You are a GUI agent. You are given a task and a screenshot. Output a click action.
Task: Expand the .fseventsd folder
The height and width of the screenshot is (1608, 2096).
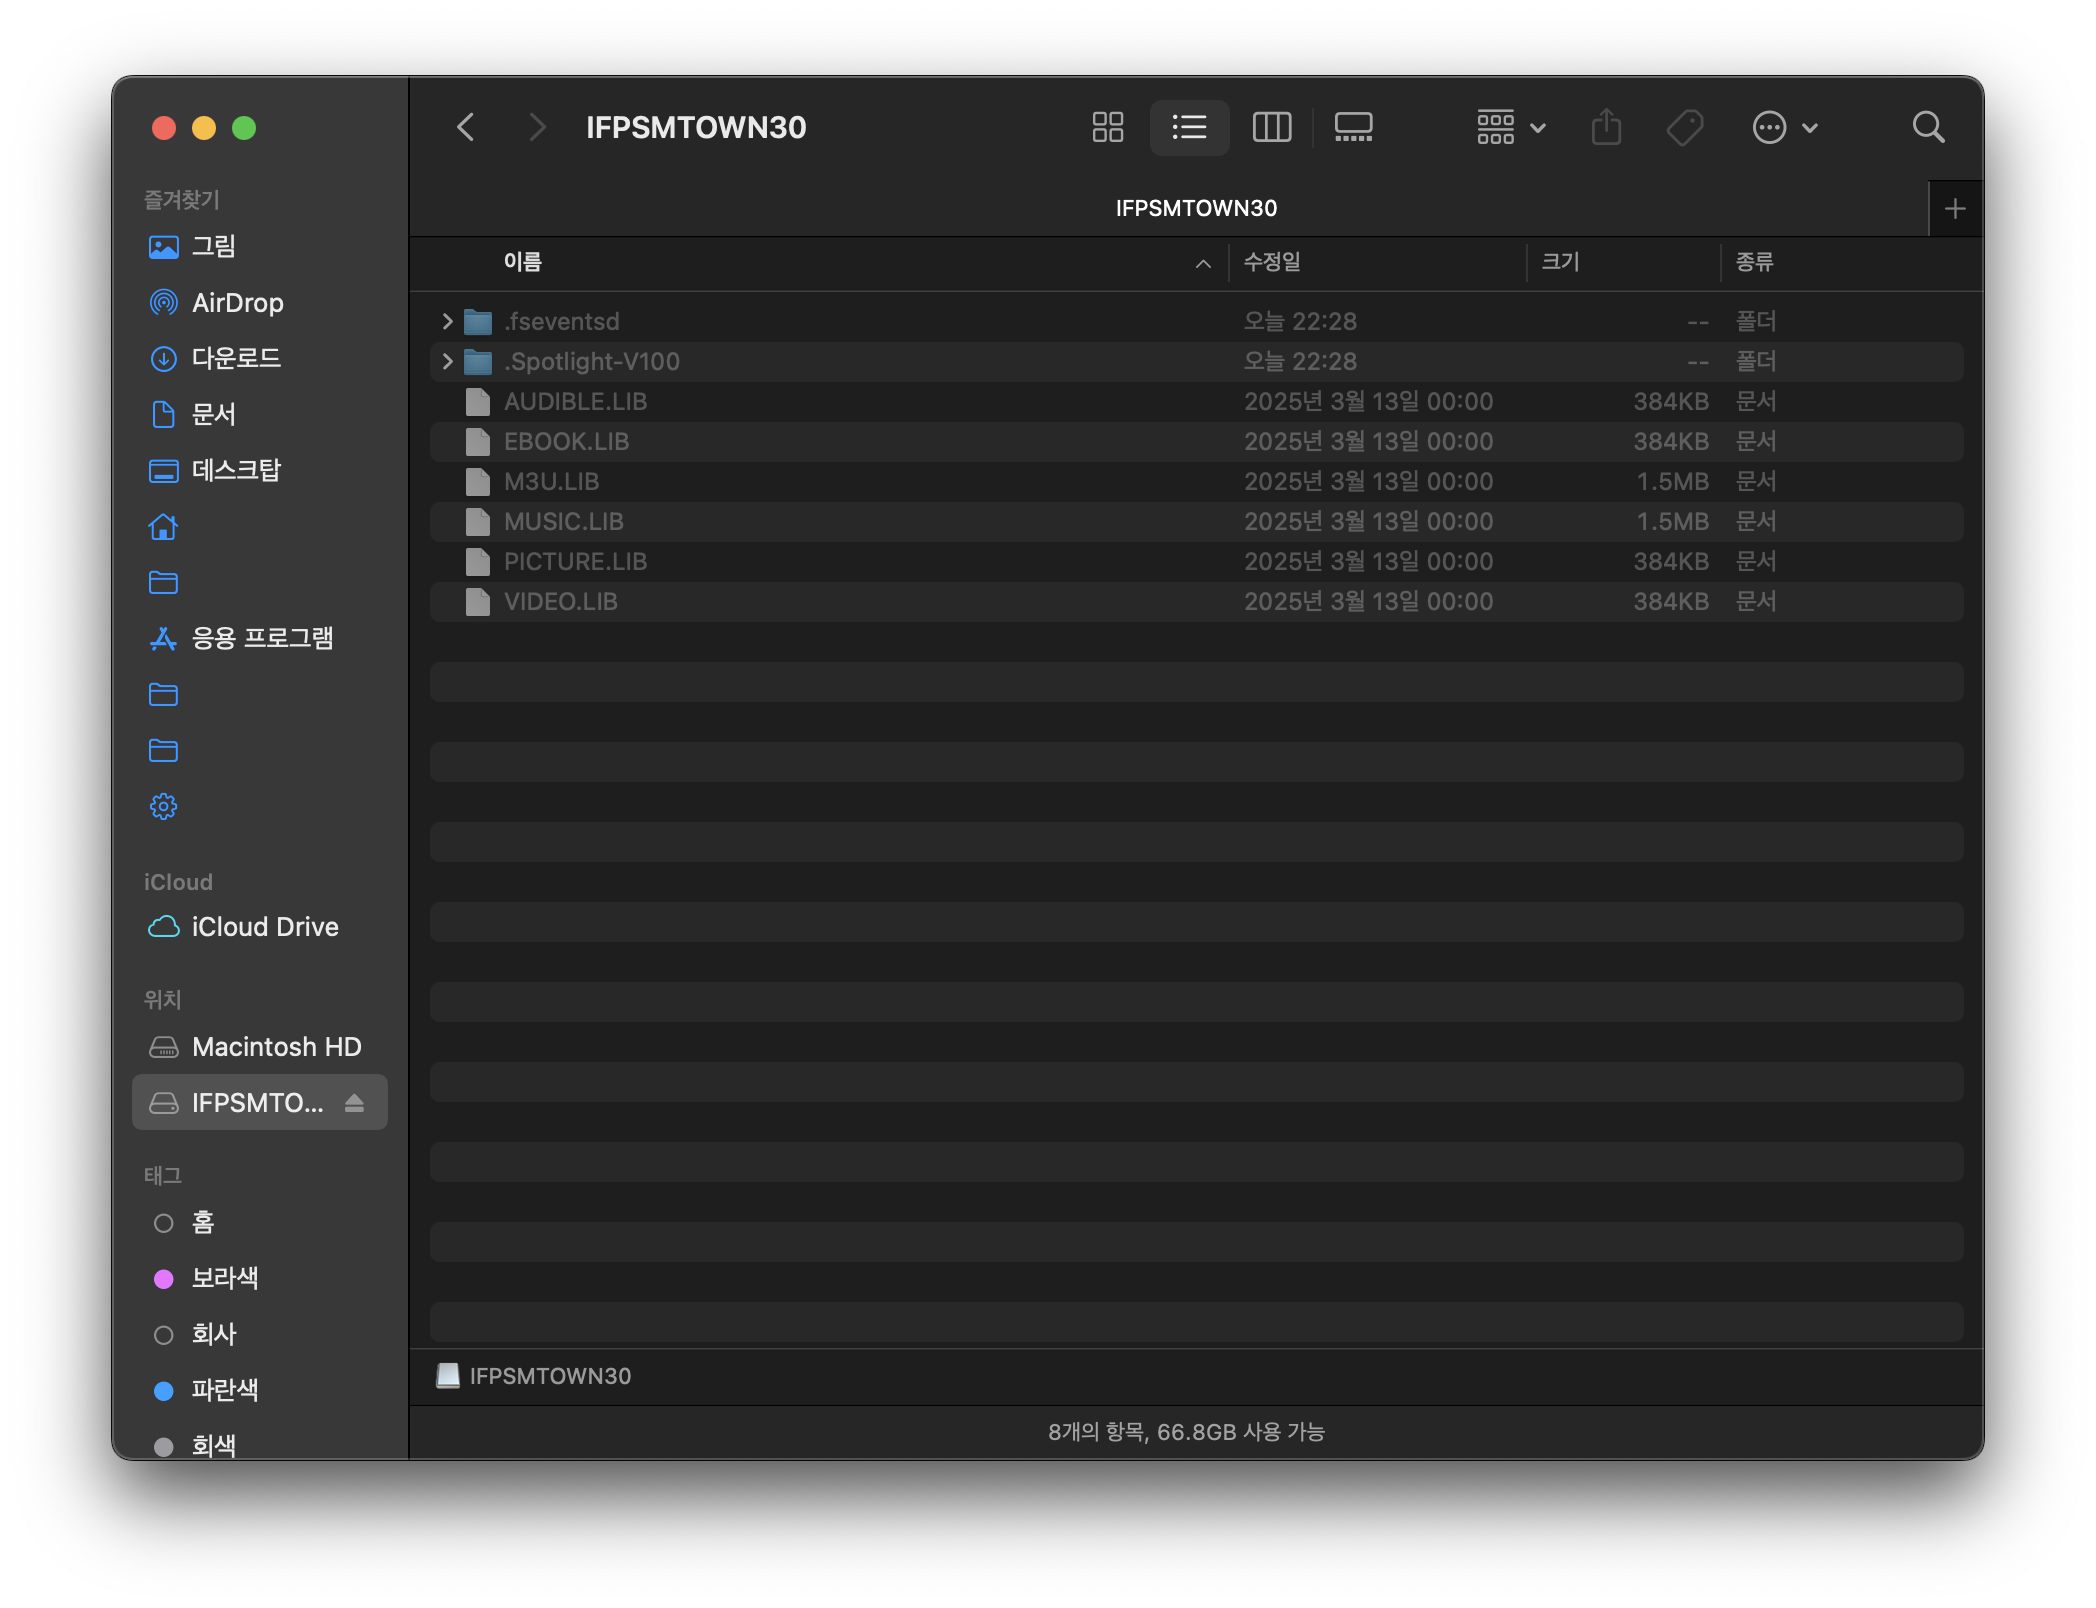click(447, 321)
